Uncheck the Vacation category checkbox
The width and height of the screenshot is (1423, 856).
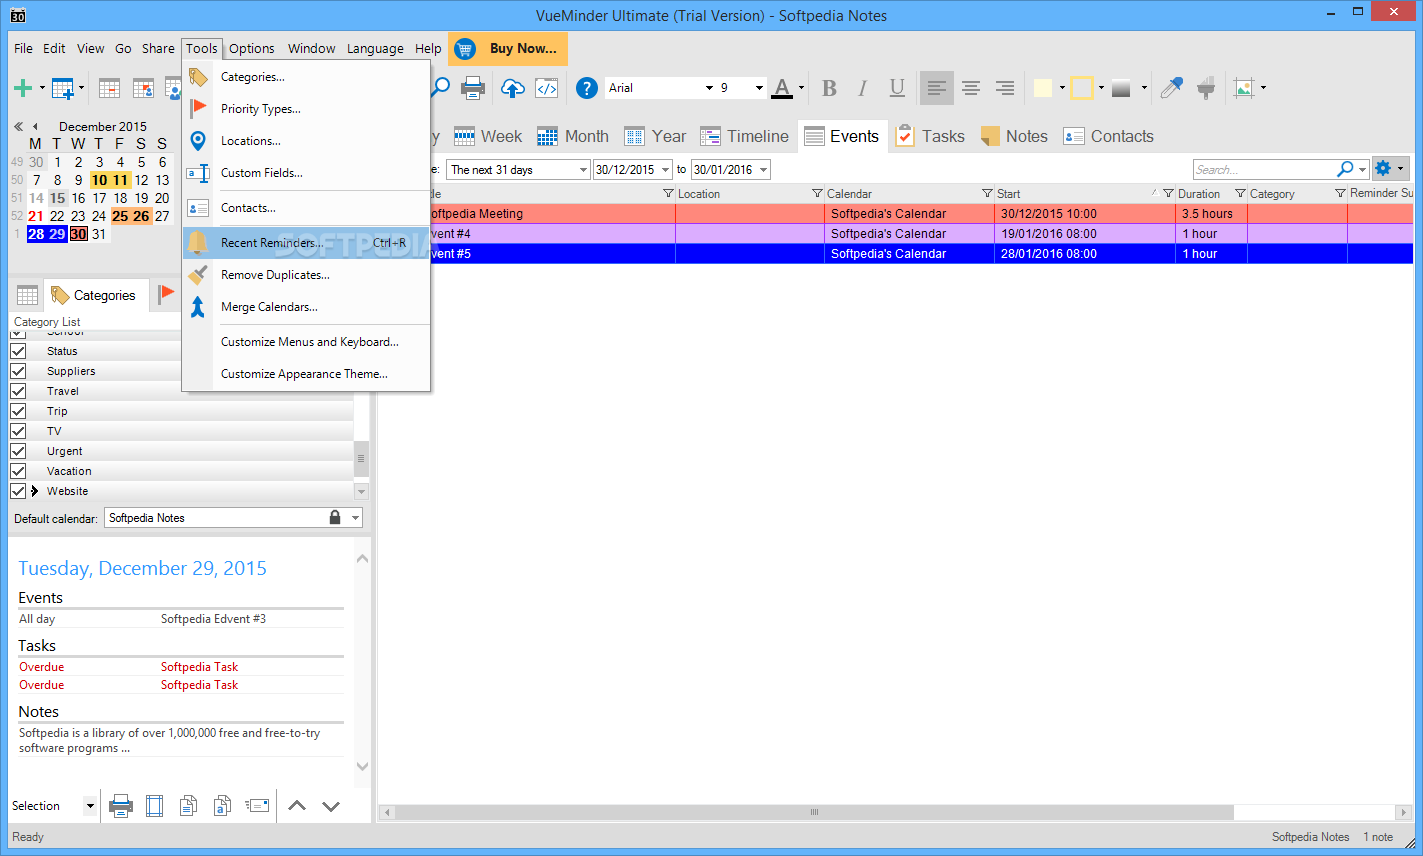point(18,471)
